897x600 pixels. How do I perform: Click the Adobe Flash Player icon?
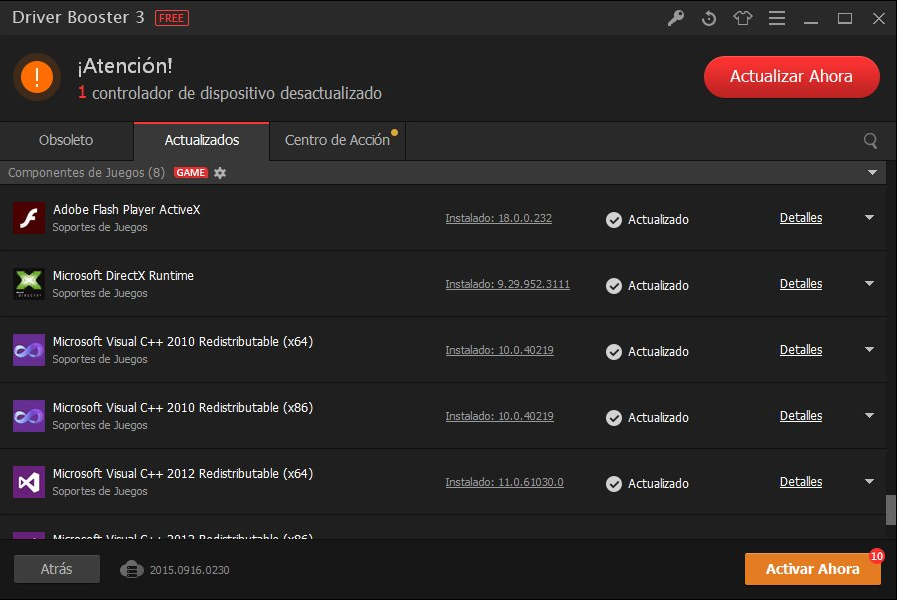point(29,218)
